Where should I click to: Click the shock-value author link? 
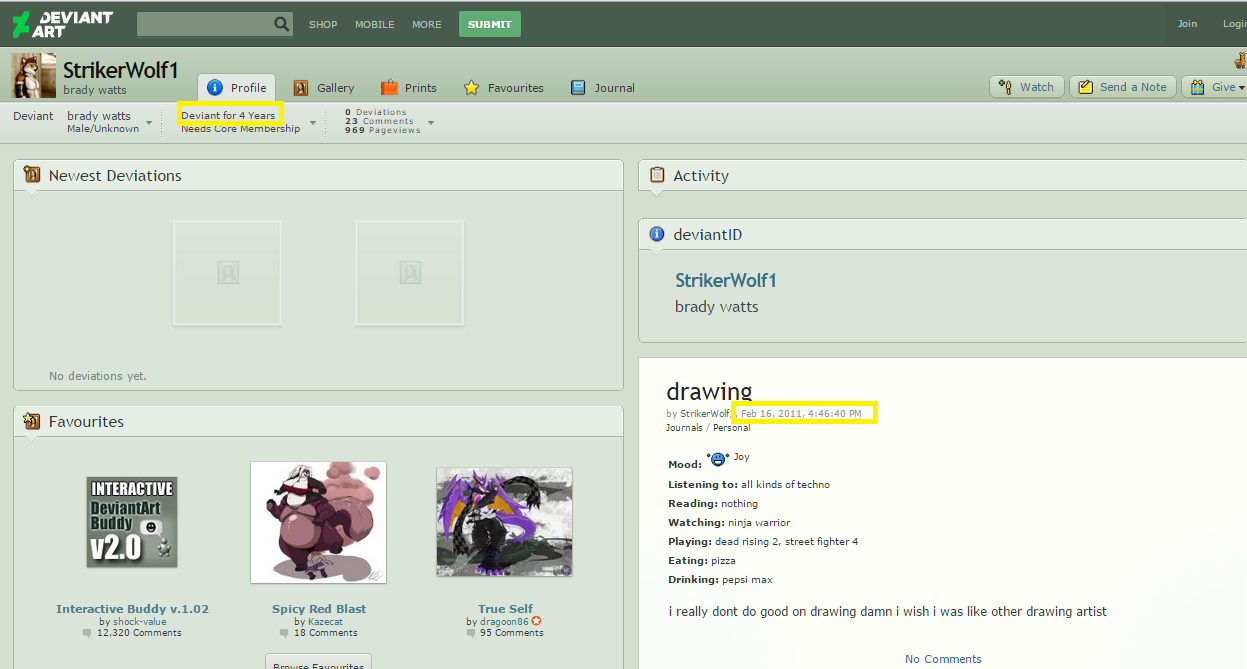[x=139, y=621]
